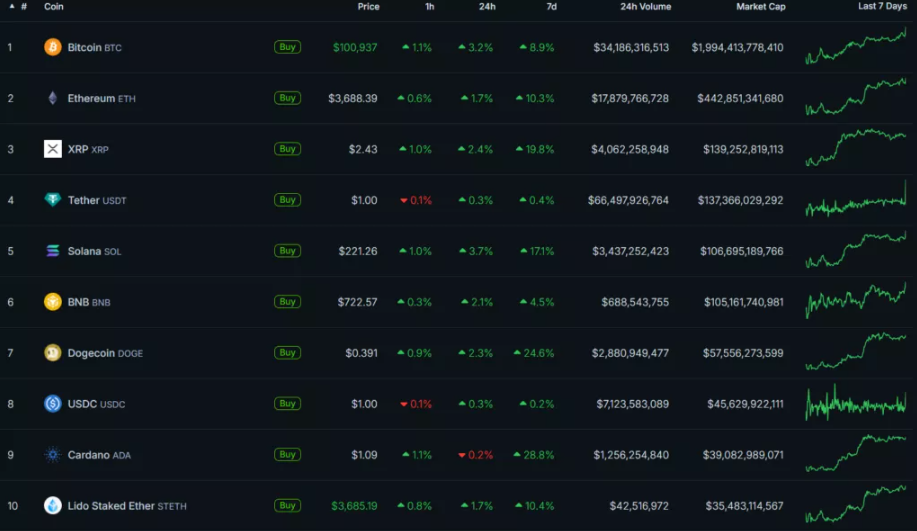Click Buy in the BNB row
This screenshot has height=531, width=917.
click(x=287, y=301)
